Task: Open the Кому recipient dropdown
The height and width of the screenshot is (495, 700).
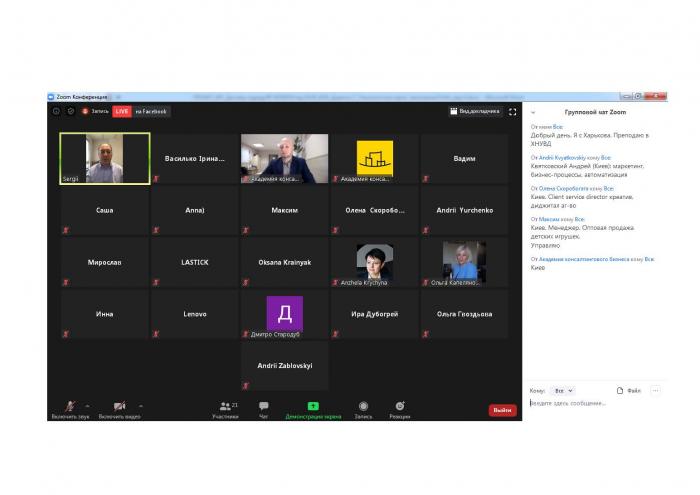Action: click(564, 390)
